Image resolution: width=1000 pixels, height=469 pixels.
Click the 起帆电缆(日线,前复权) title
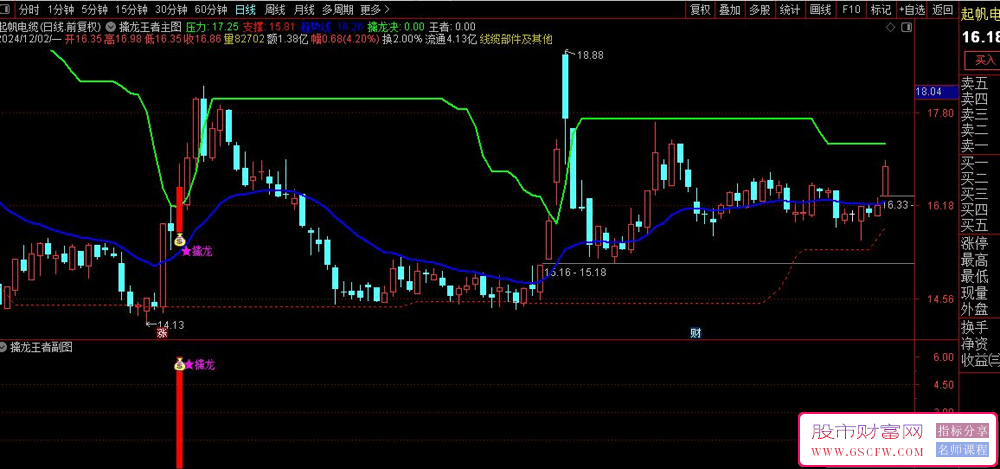coord(51,27)
